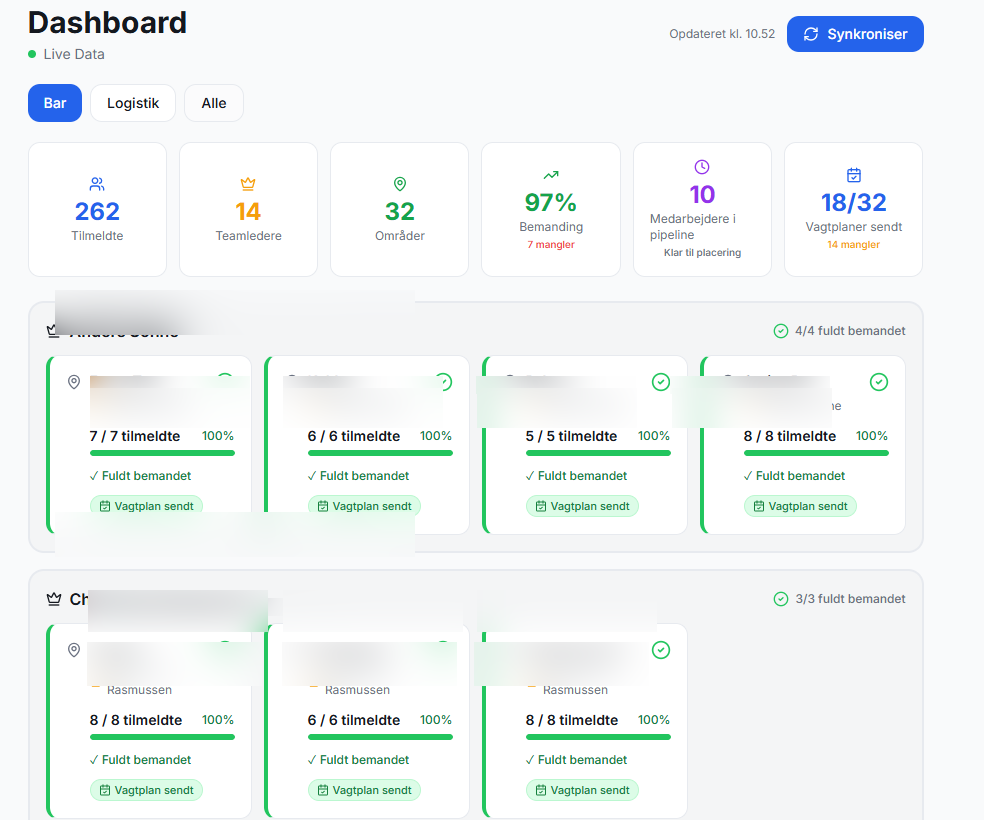Click the progress bar of the 6/6 card under 4/4 fuldt bemandet
Viewport: 984px width, 820px height.
pyautogui.click(x=380, y=453)
